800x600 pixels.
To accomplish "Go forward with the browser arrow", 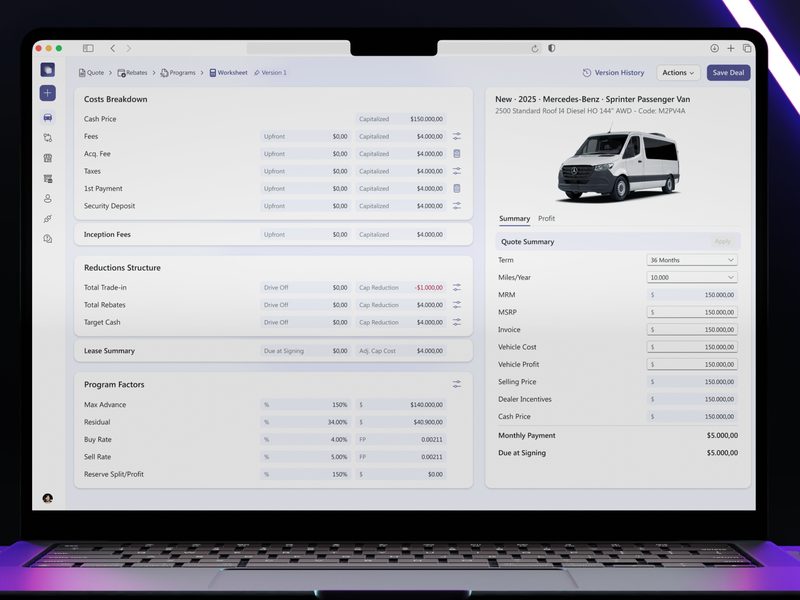I will (129, 48).
